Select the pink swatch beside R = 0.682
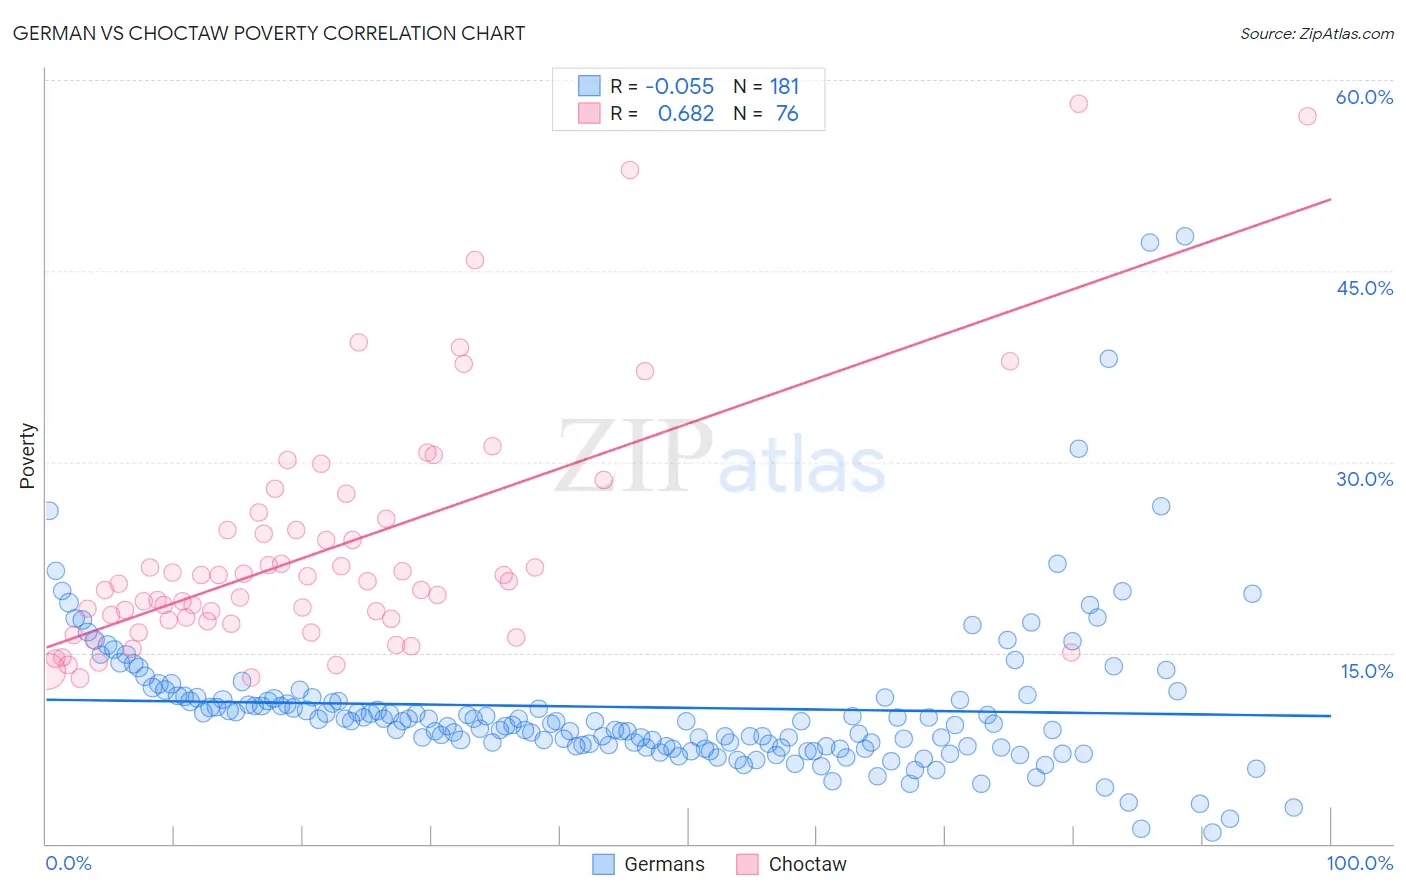Image resolution: width=1406 pixels, height=892 pixels. (x=590, y=114)
